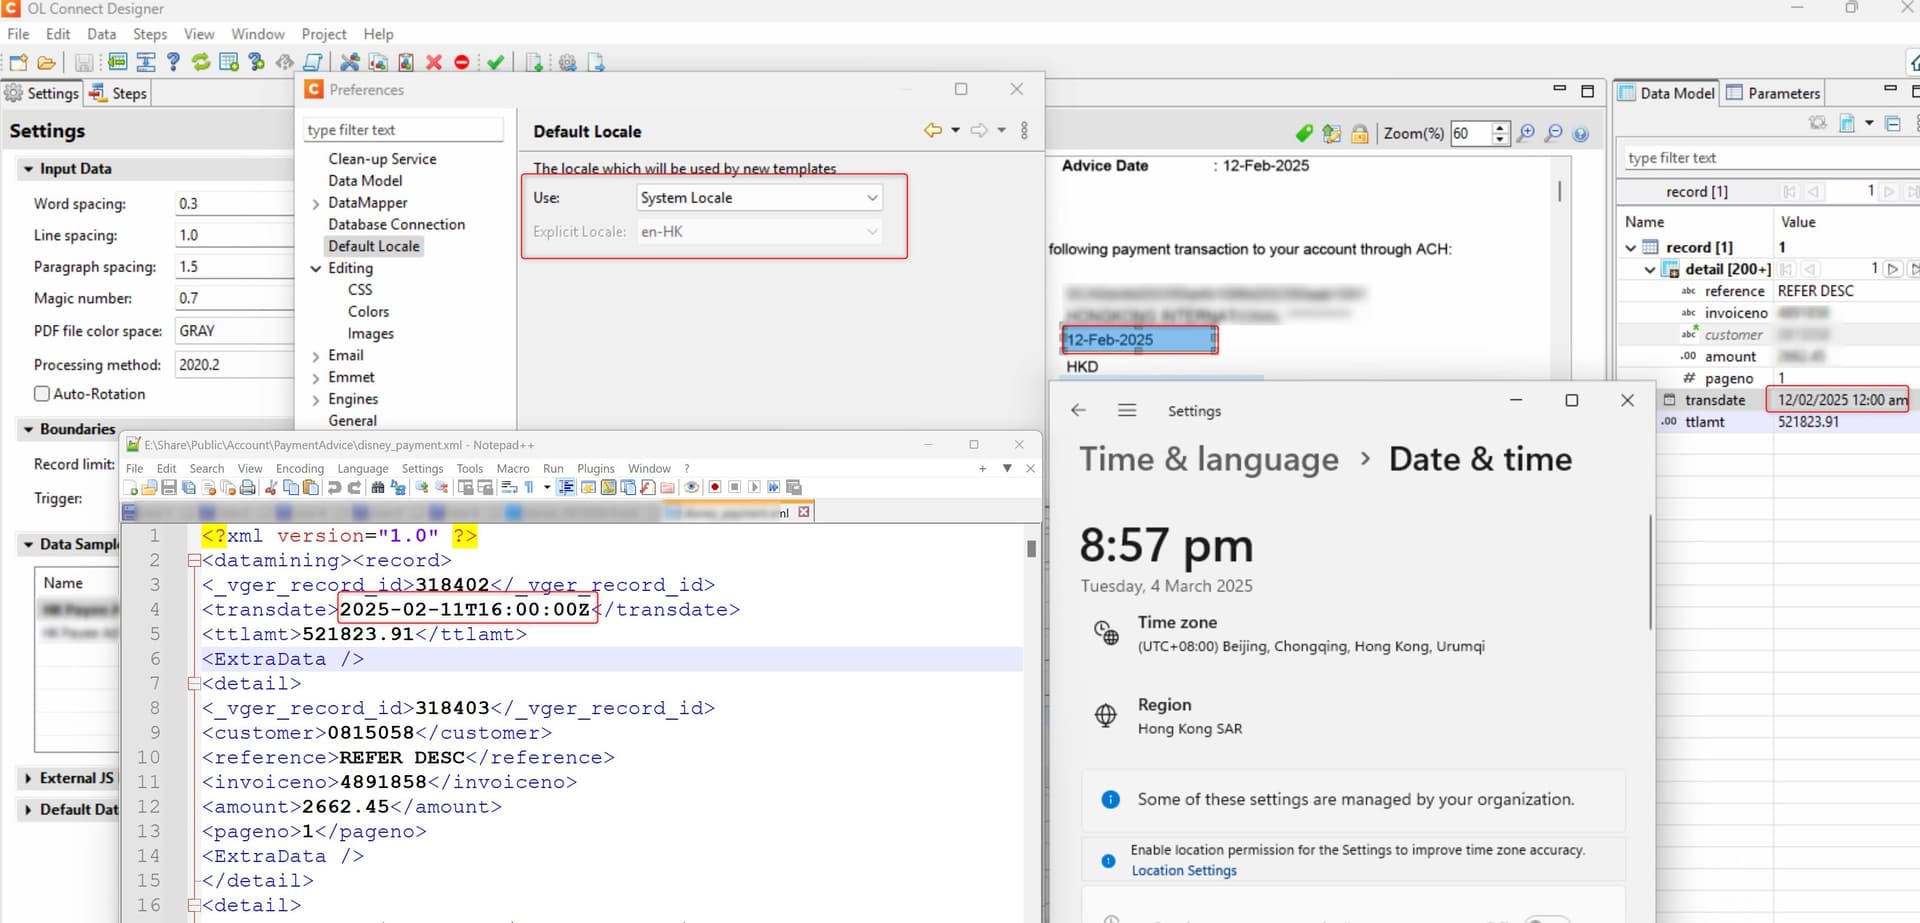Expand the Engines preferences tree node

point(316,400)
